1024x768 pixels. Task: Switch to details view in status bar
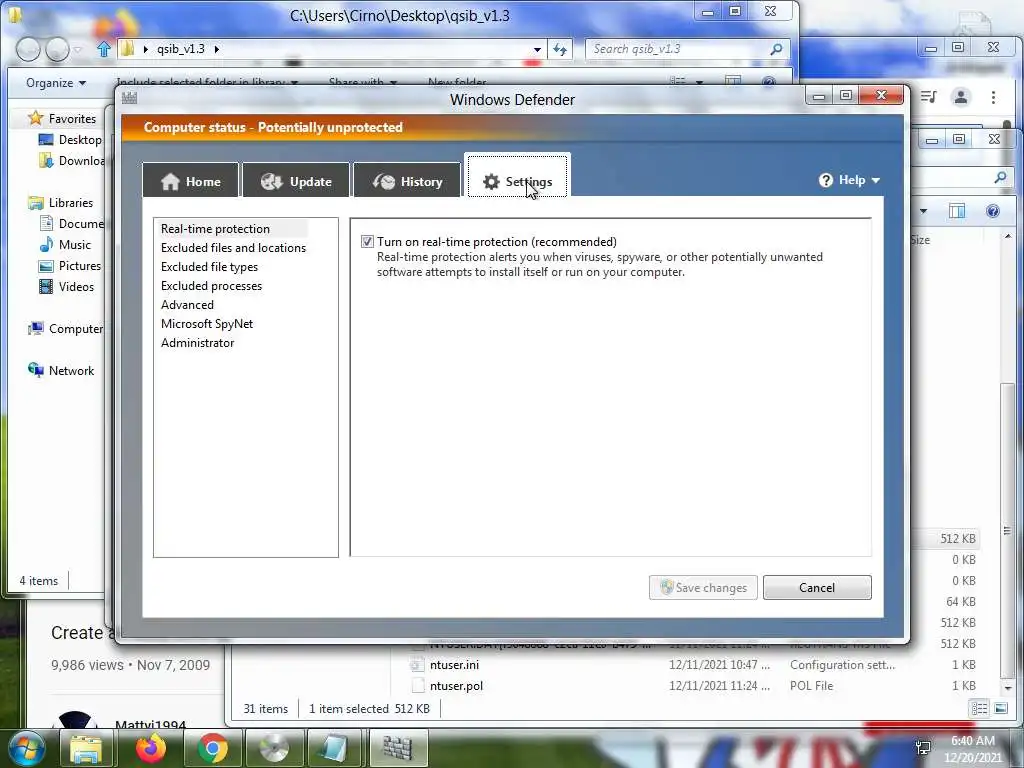[979, 708]
